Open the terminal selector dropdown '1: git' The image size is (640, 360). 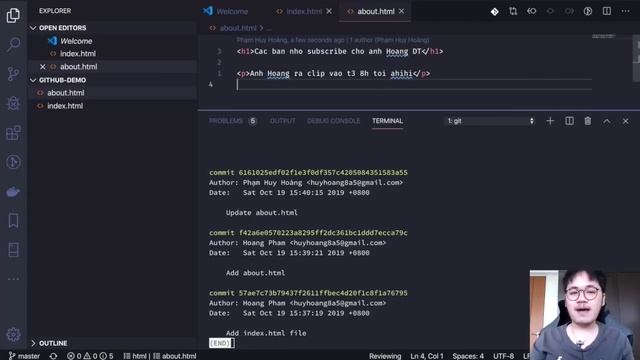click(x=490, y=121)
